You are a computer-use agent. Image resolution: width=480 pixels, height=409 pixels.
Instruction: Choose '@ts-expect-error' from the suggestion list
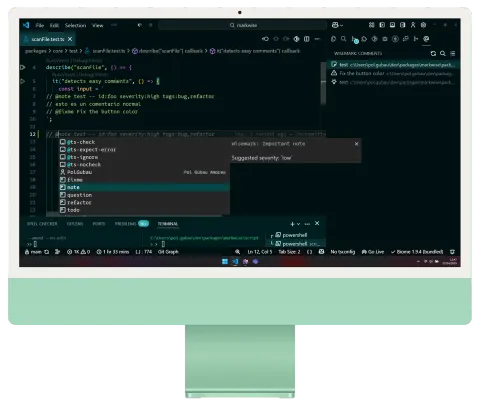144,150
